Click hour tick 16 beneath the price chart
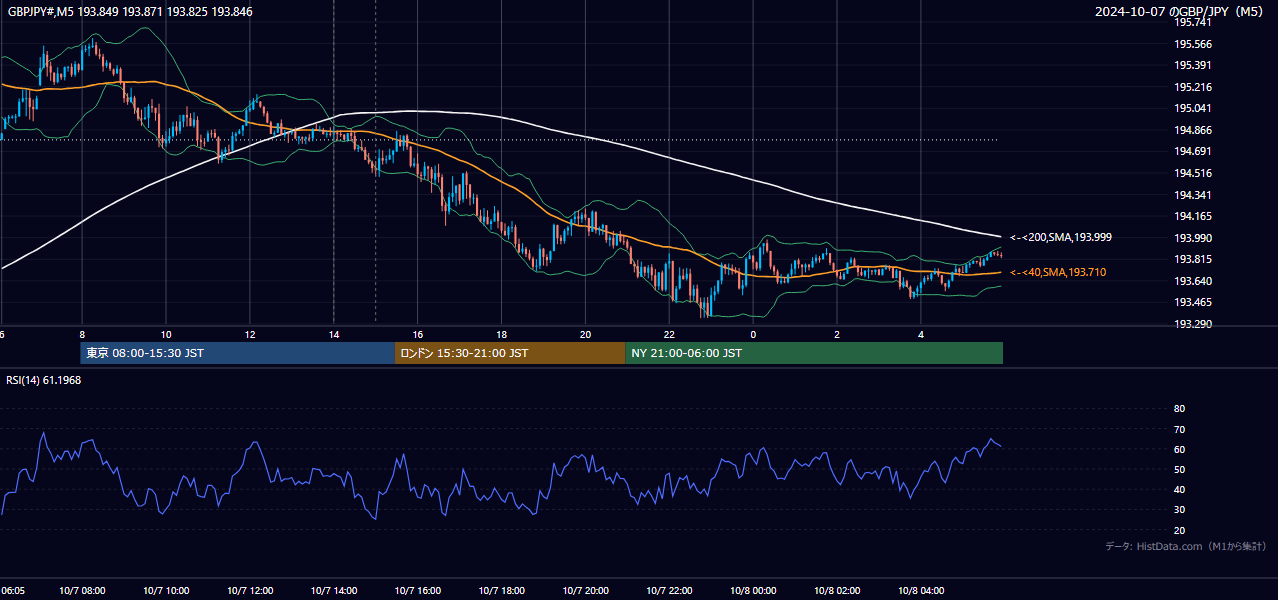Image resolution: width=1278 pixels, height=600 pixels. (x=418, y=335)
